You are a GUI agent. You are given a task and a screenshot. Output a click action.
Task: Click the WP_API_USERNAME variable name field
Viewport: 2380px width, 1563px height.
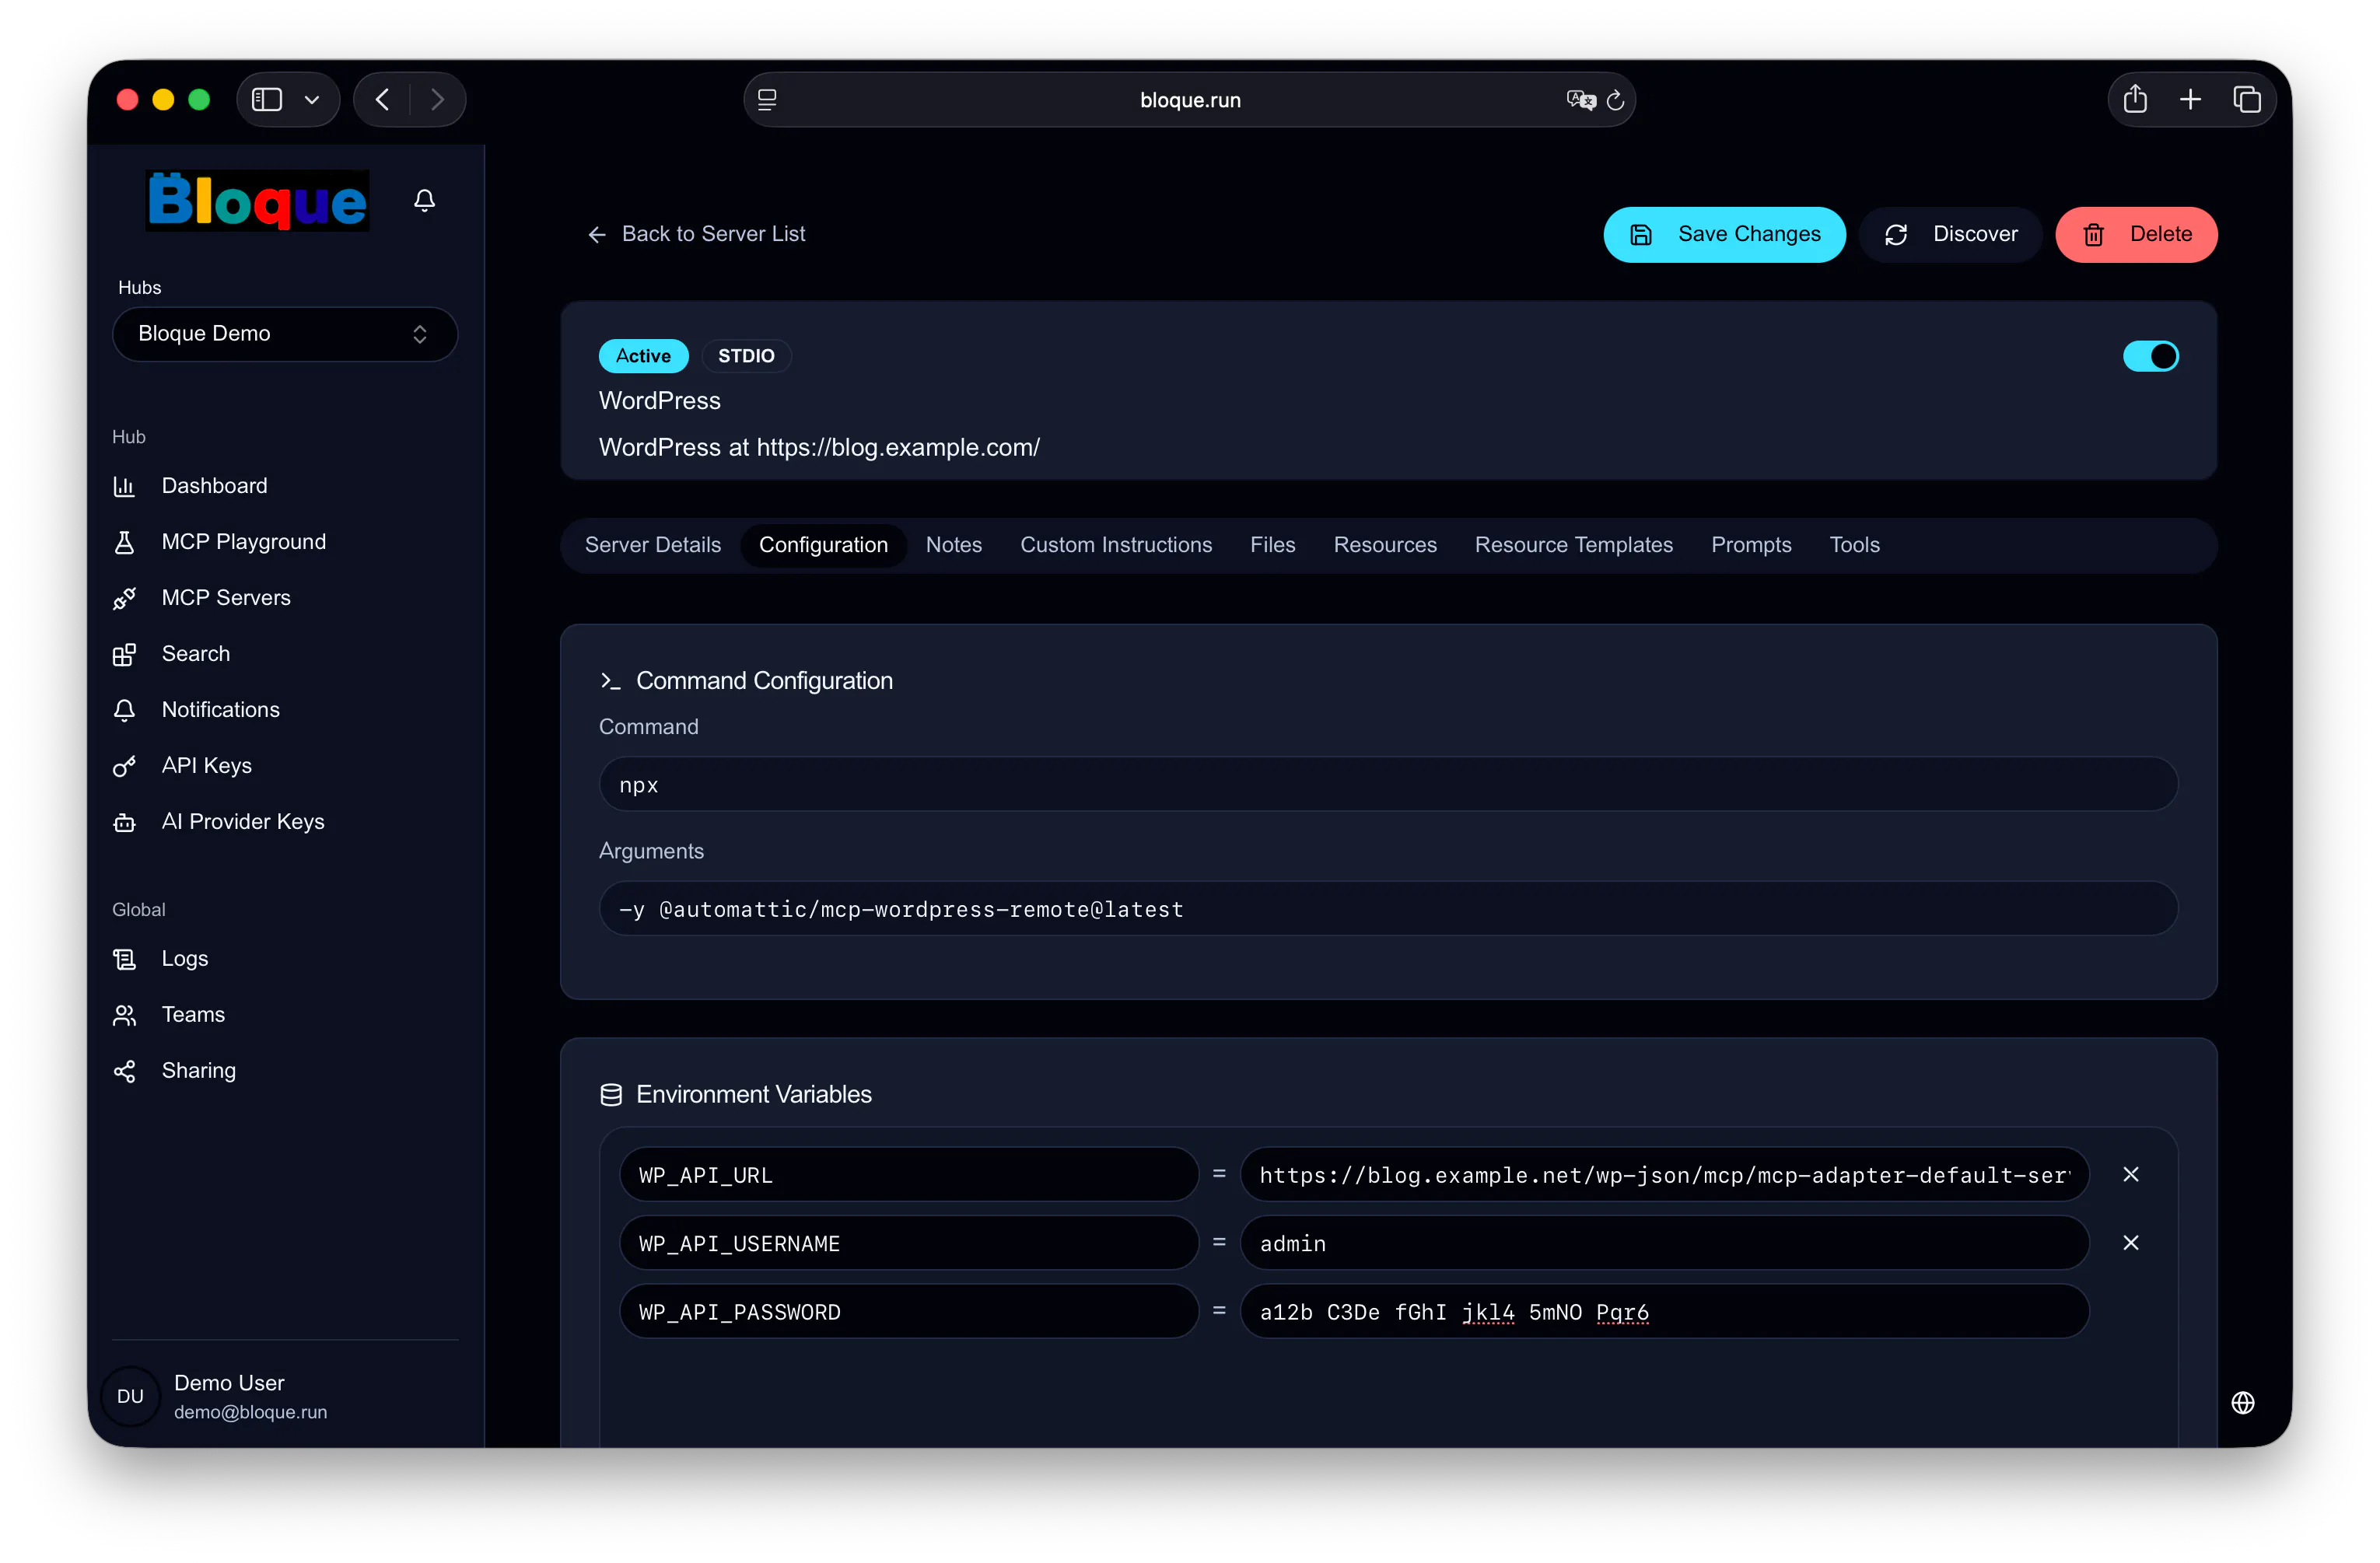pos(908,1242)
